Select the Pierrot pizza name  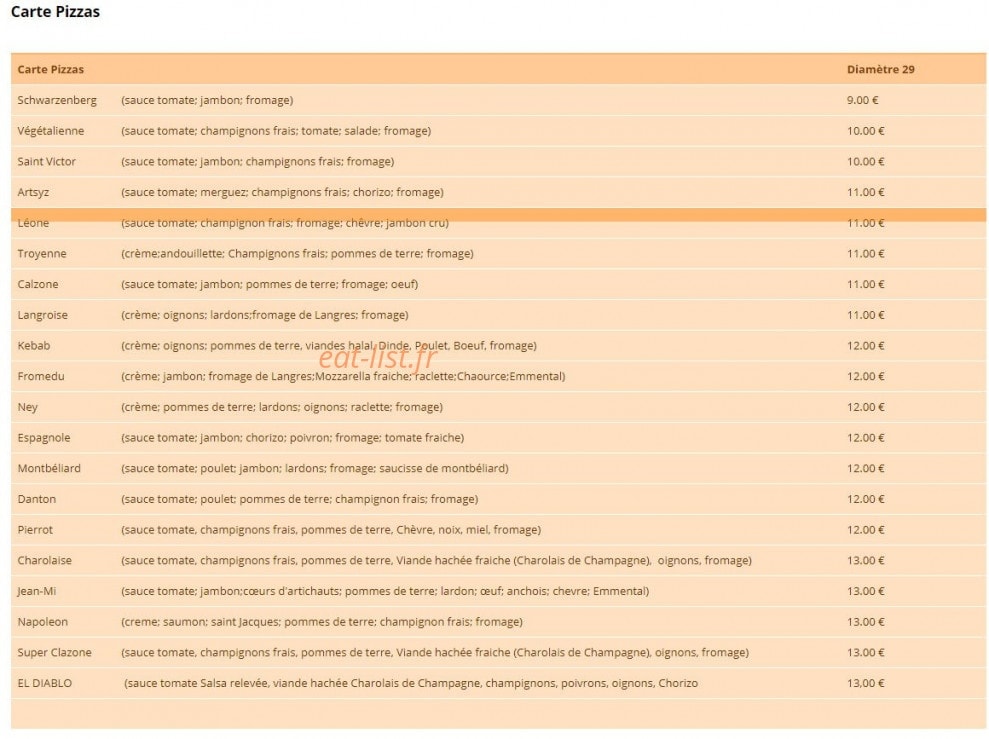tap(35, 530)
